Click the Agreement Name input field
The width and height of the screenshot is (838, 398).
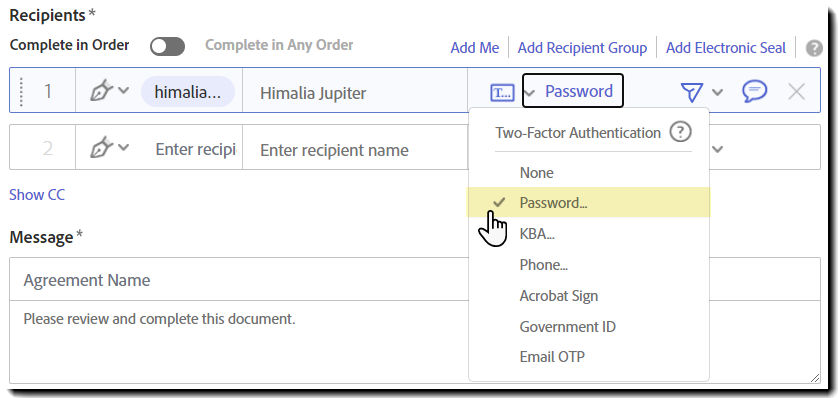click(x=238, y=280)
